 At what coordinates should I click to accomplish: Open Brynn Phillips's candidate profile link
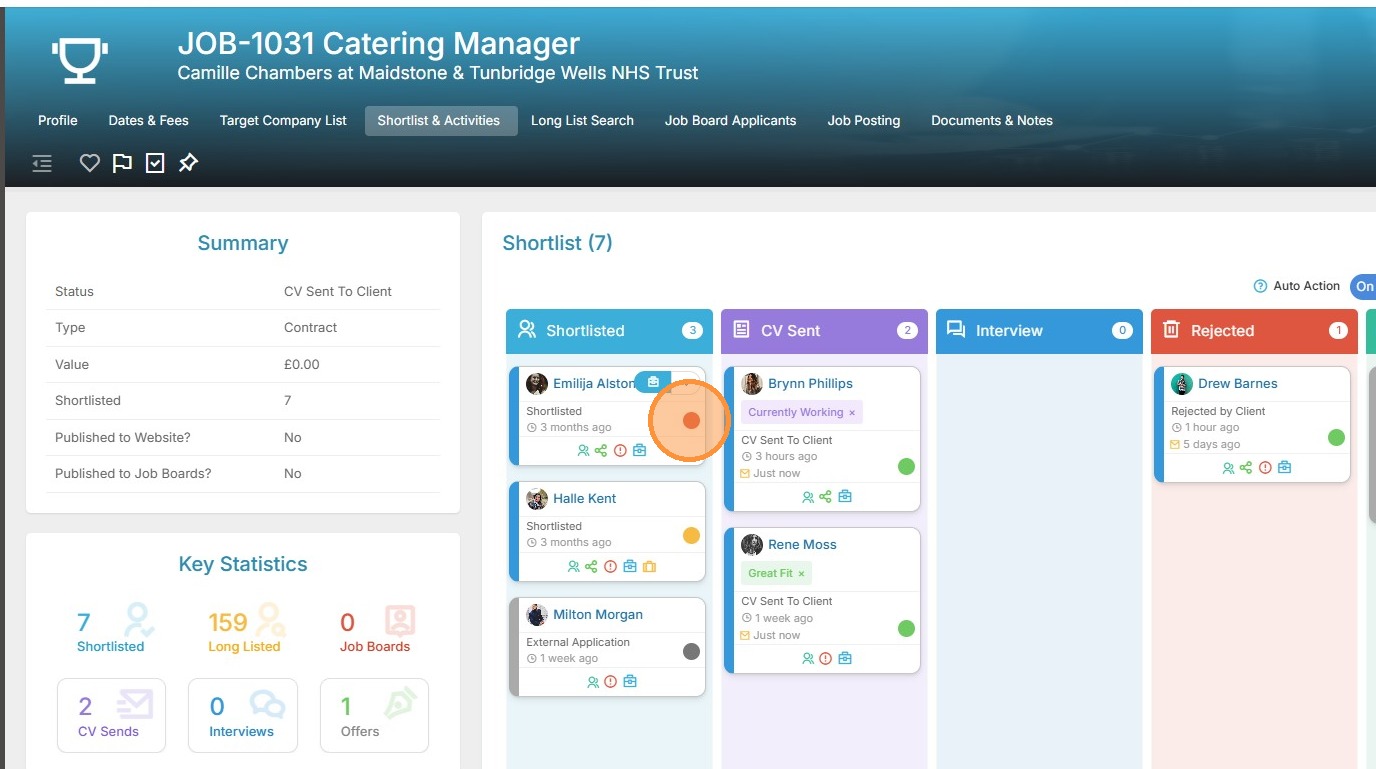point(810,384)
